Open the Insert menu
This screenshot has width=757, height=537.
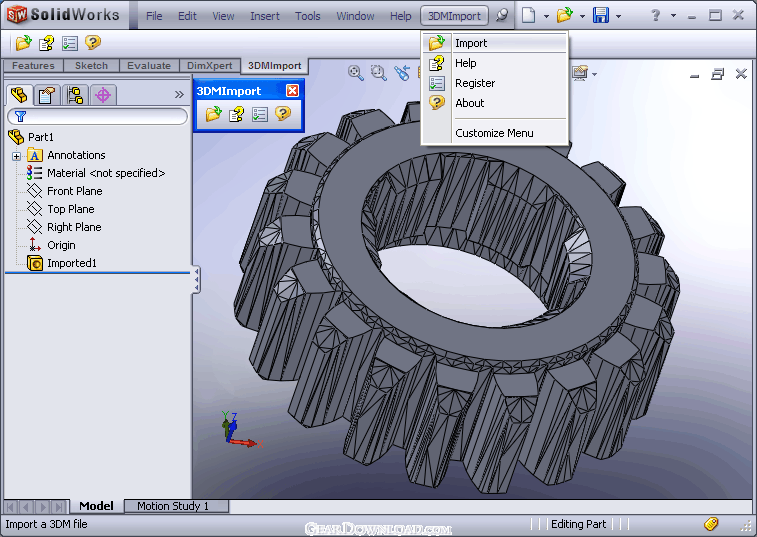tap(265, 16)
